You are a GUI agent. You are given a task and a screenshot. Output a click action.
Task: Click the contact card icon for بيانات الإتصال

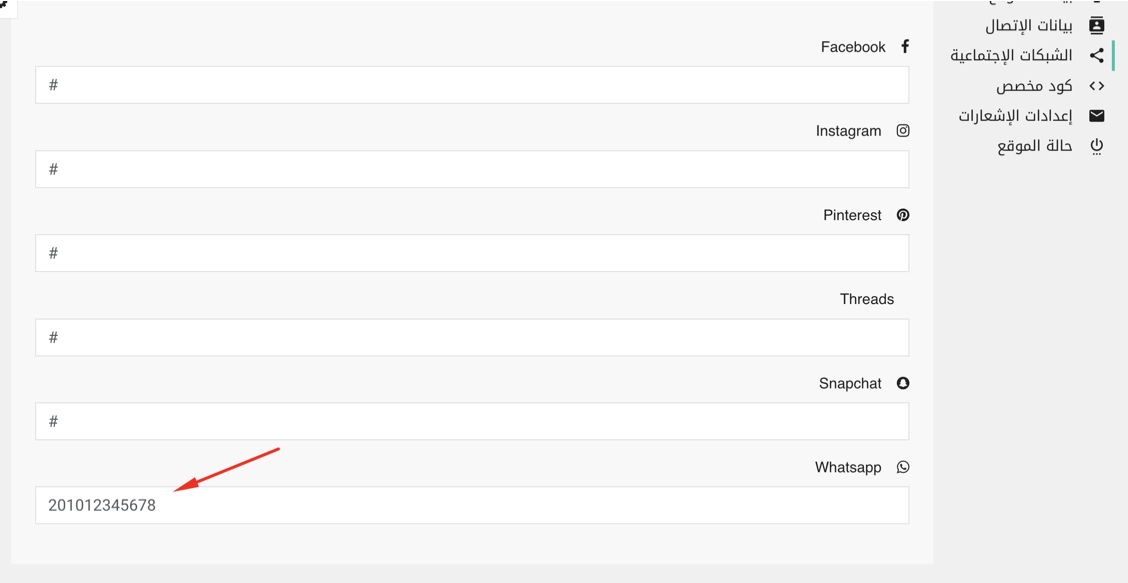1096,26
